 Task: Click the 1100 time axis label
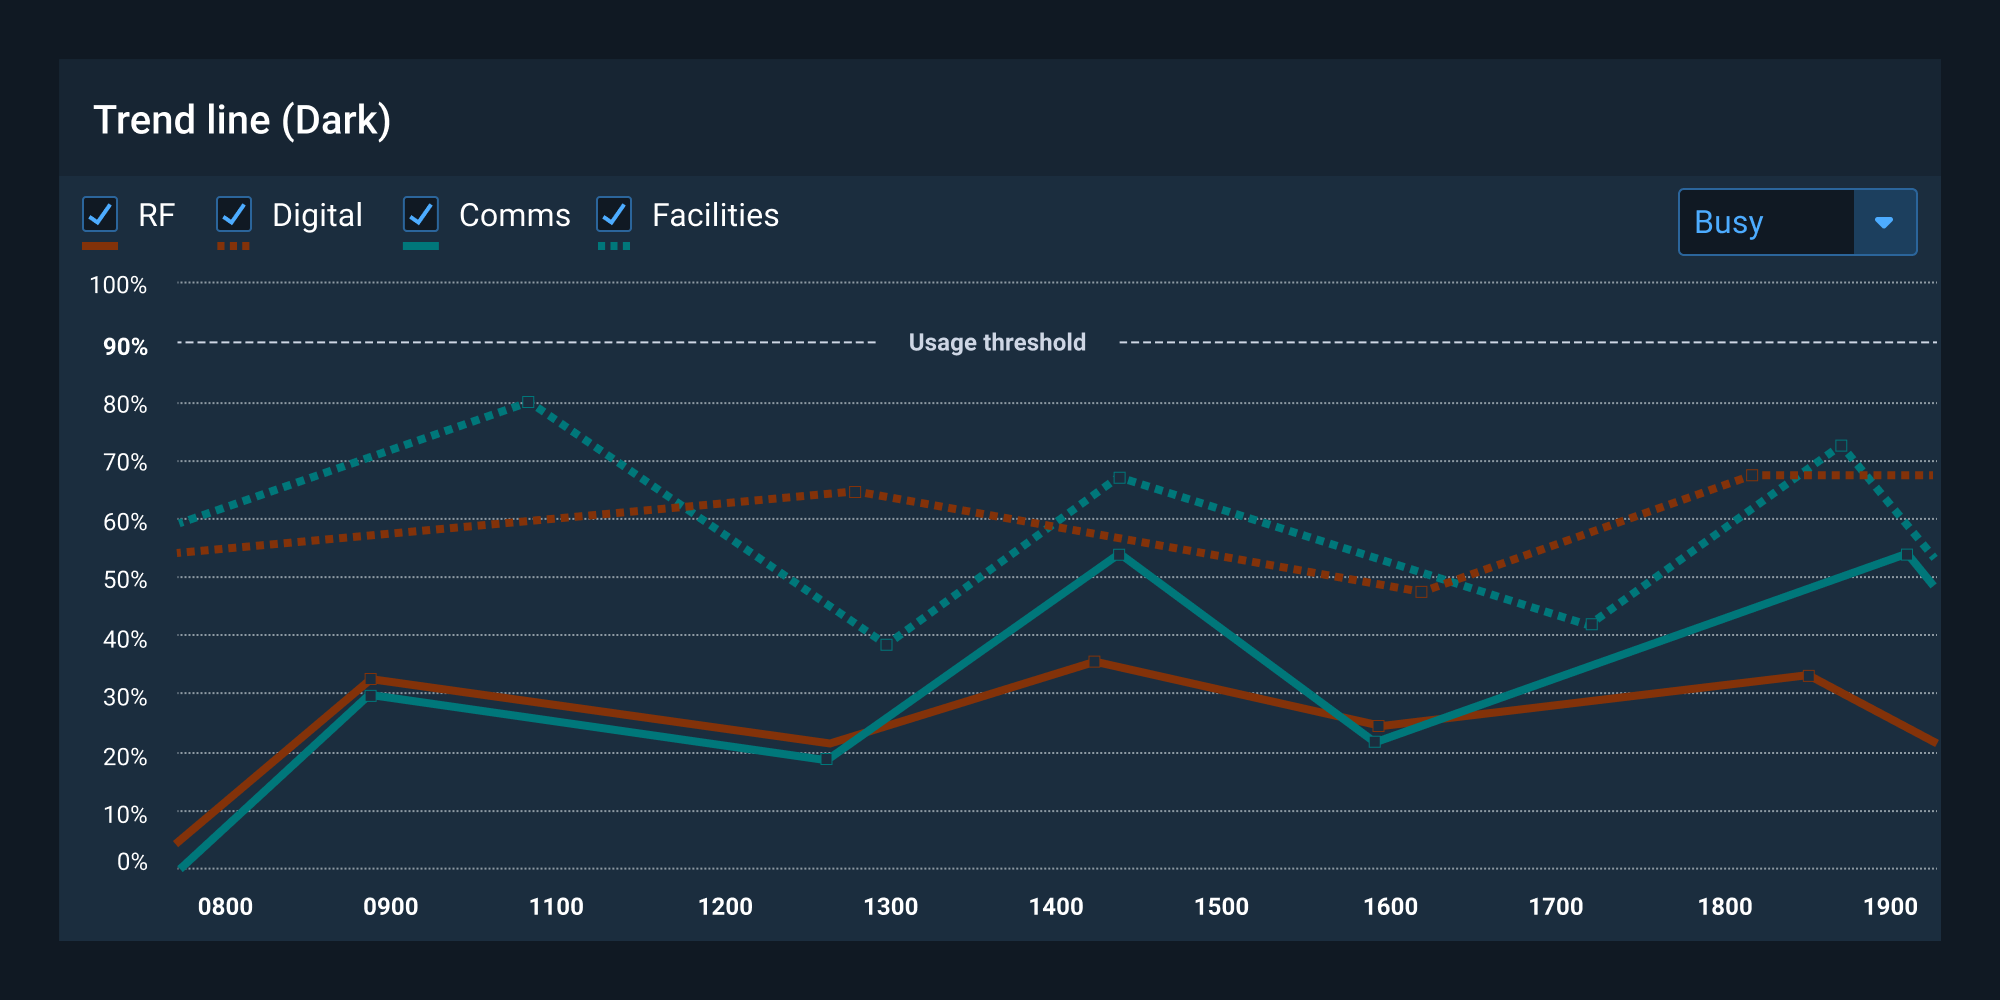(556, 907)
